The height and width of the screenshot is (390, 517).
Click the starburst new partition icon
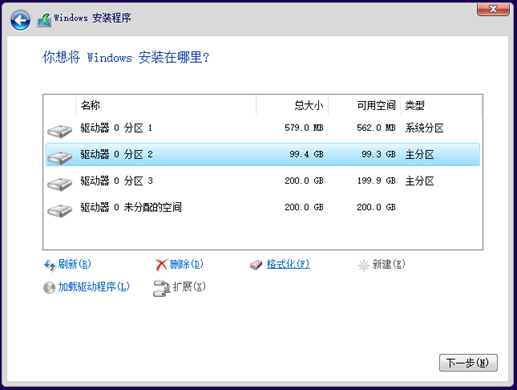(x=363, y=266)
